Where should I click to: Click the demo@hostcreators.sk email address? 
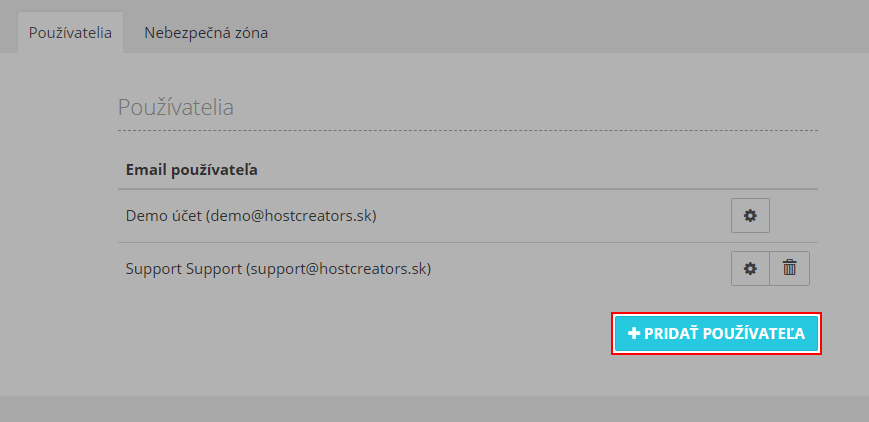pyautogui.click(x=291, y=216)
